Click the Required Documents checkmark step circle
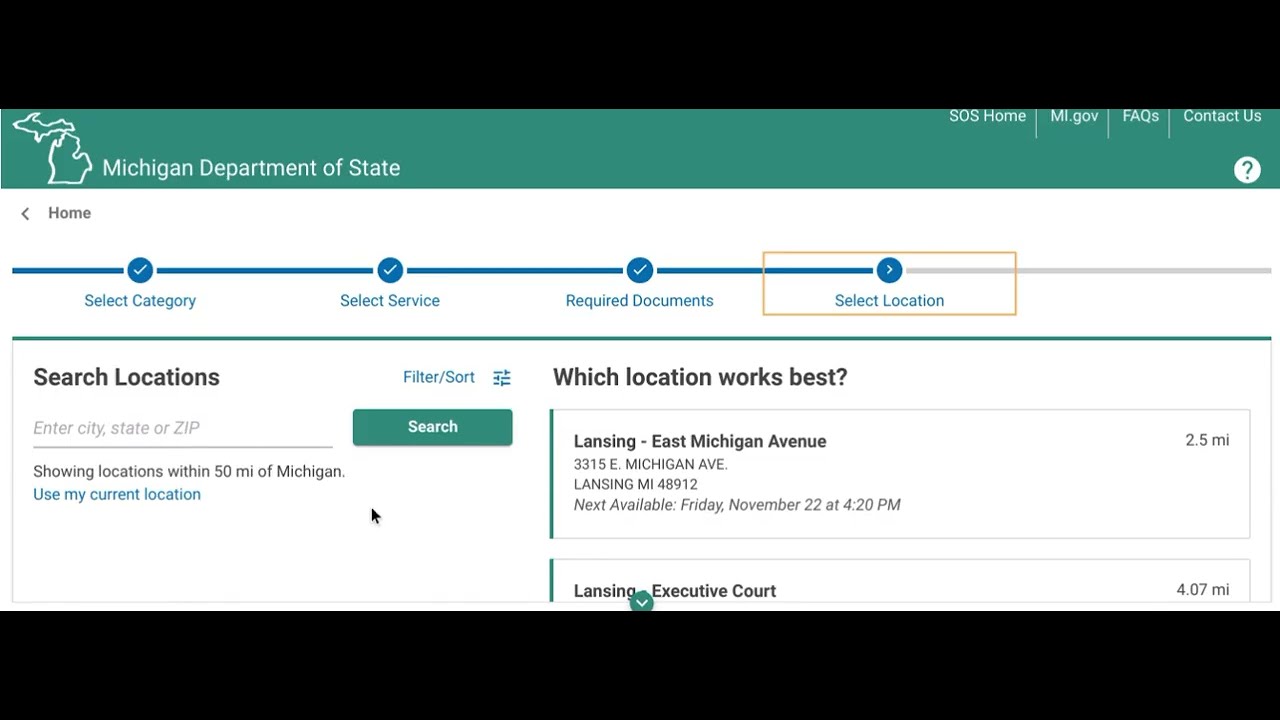 640,270
